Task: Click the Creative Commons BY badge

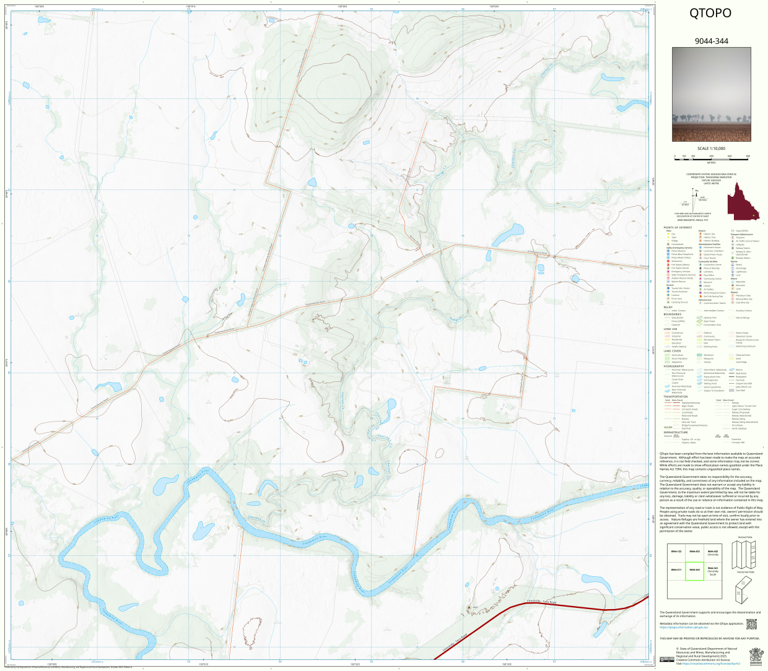Action: [x=667, y=659]
